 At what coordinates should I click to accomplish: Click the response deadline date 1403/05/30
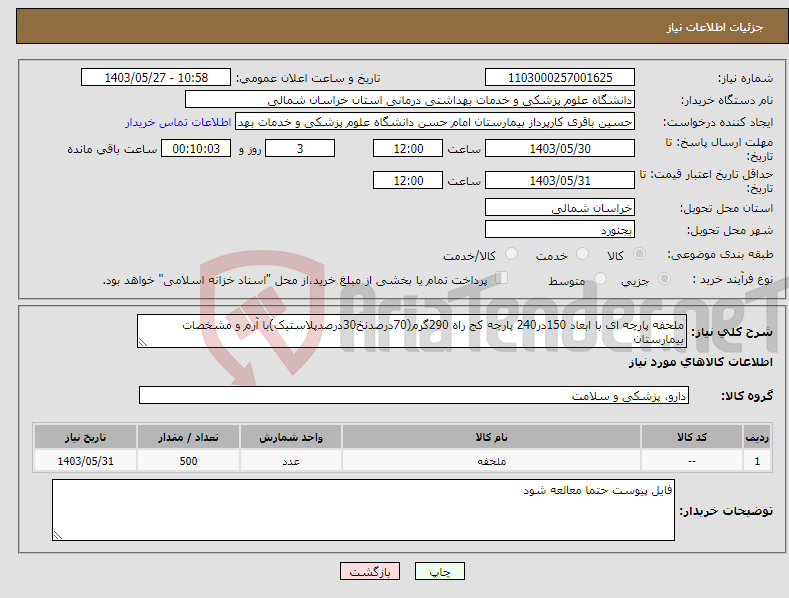(560, 148)
